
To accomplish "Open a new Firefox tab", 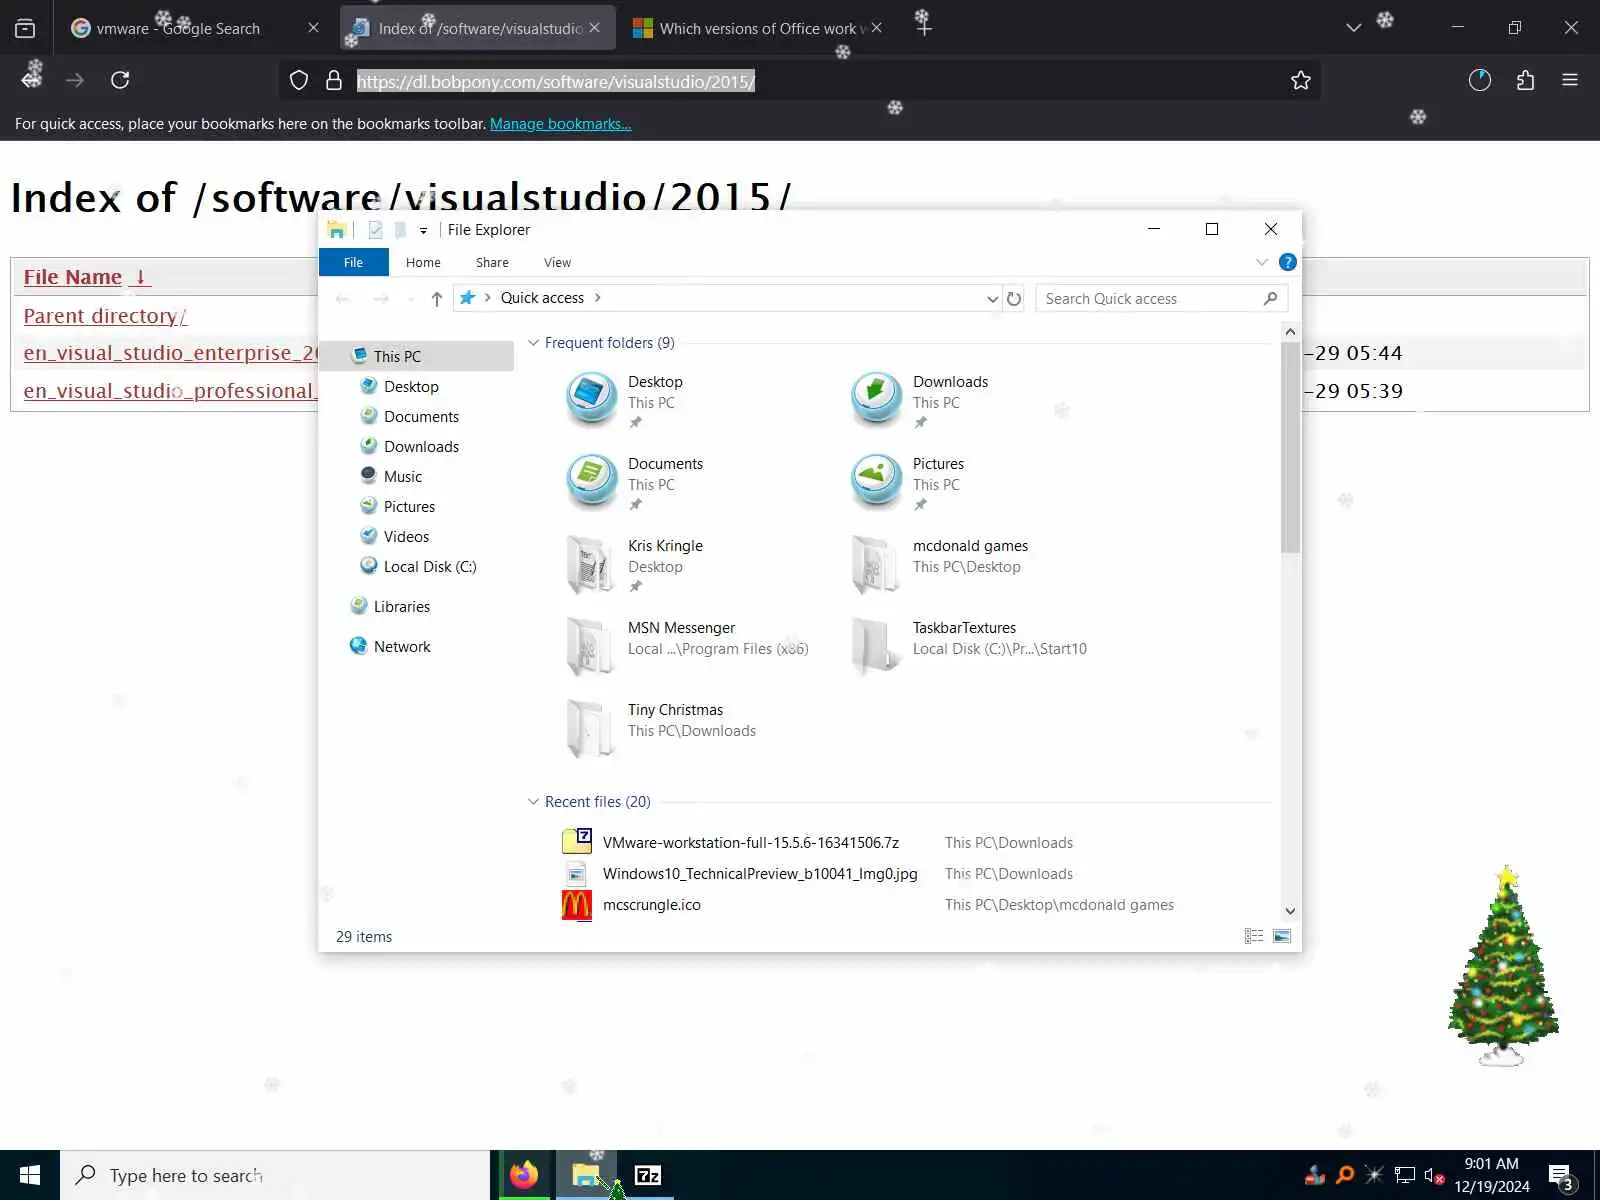I will pyautogui.click(x=924, y=28).
